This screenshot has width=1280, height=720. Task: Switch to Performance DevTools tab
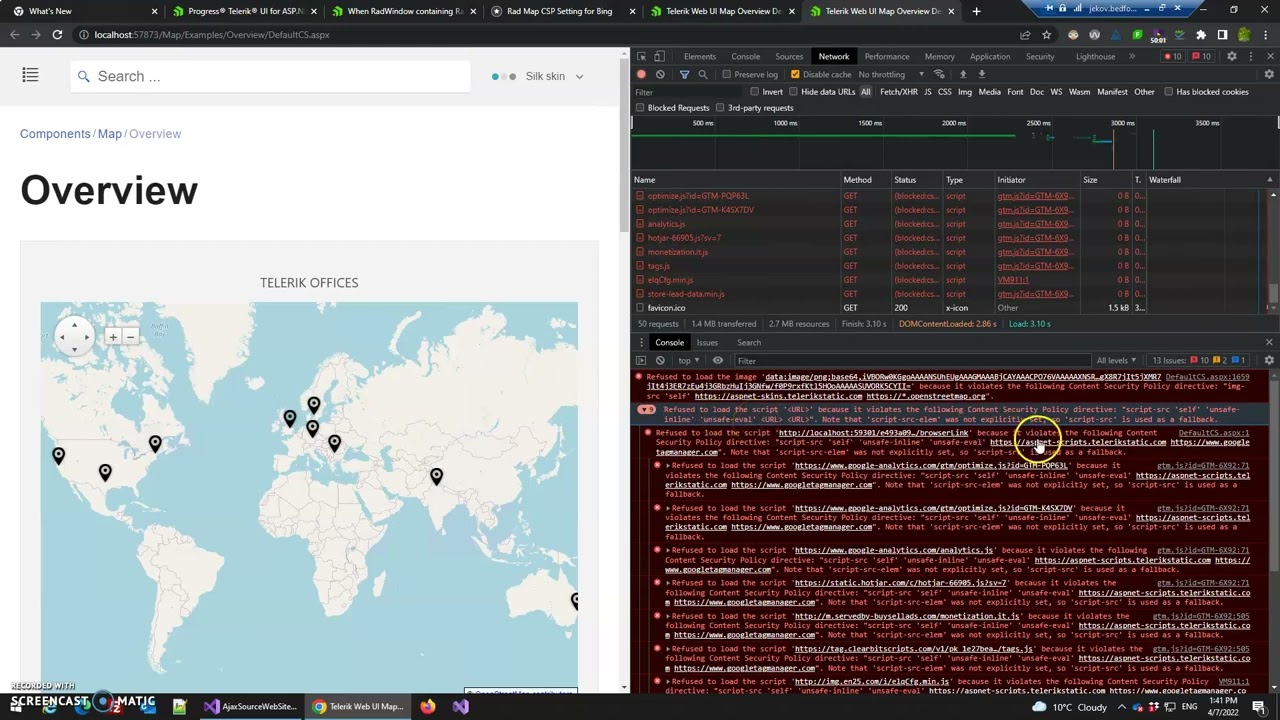pyautogui.click(x=887, y=57)
